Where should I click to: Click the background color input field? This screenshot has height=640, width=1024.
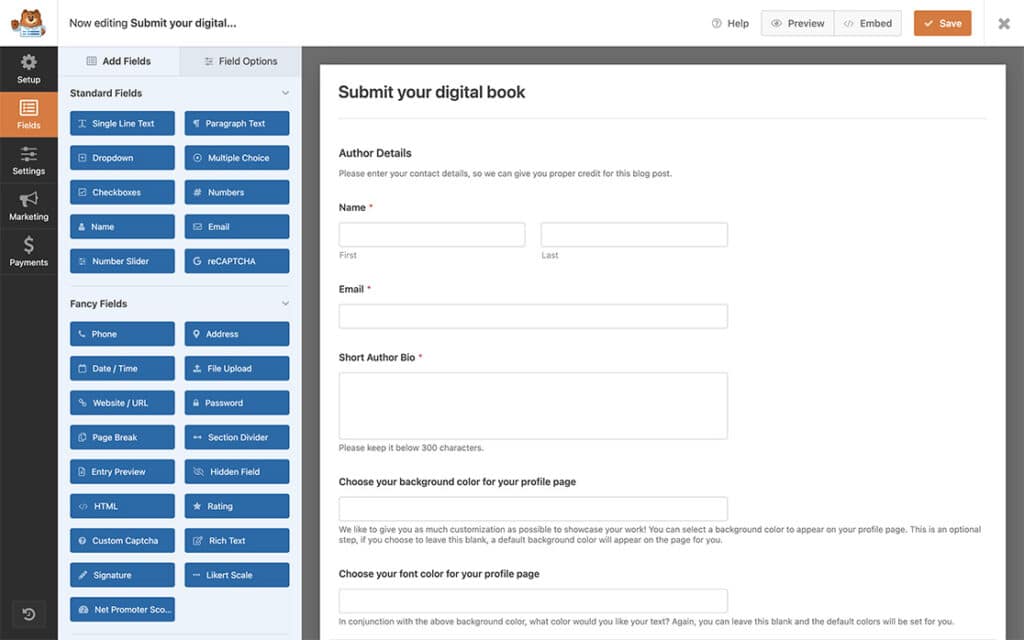pyautogui.click(x=533, y=509)
